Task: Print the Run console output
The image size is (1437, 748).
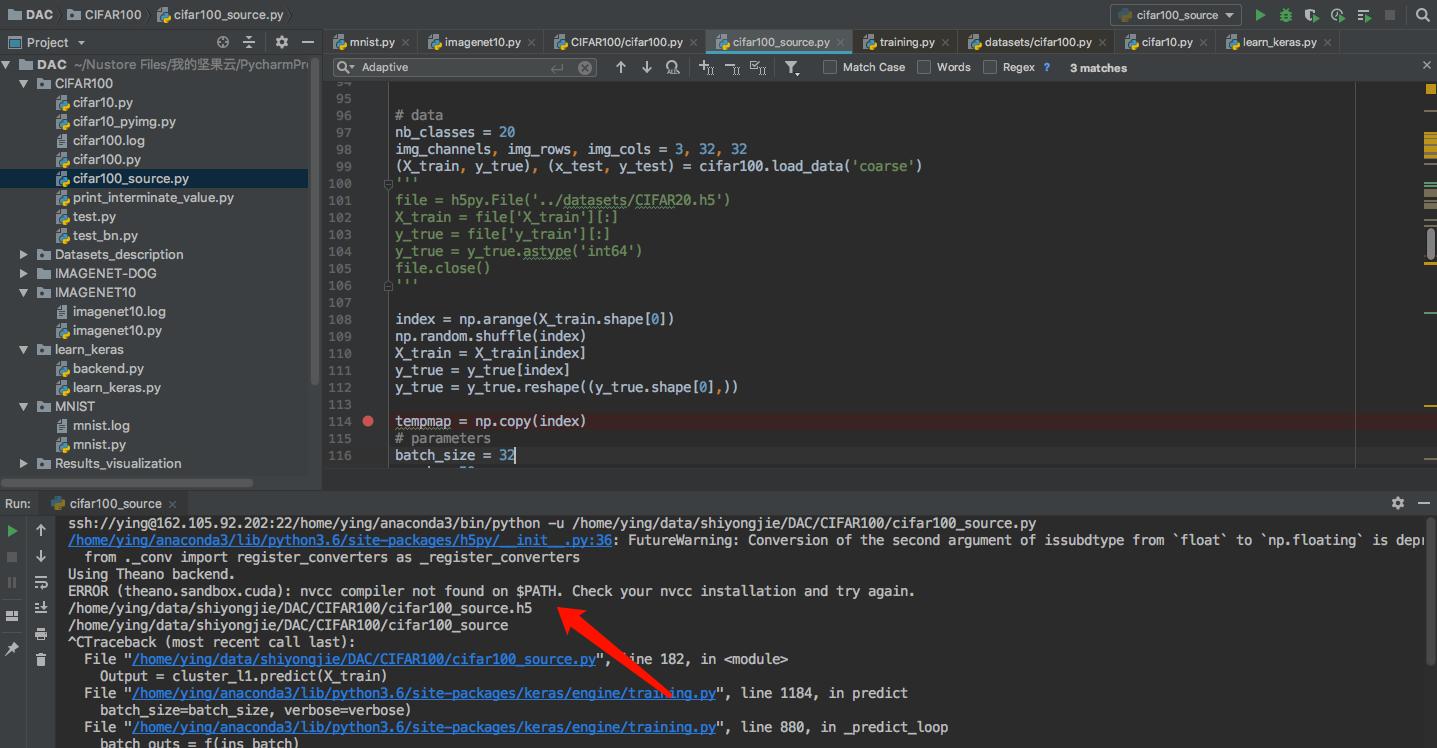Action: pyautogui.click(x=41, y=634)
